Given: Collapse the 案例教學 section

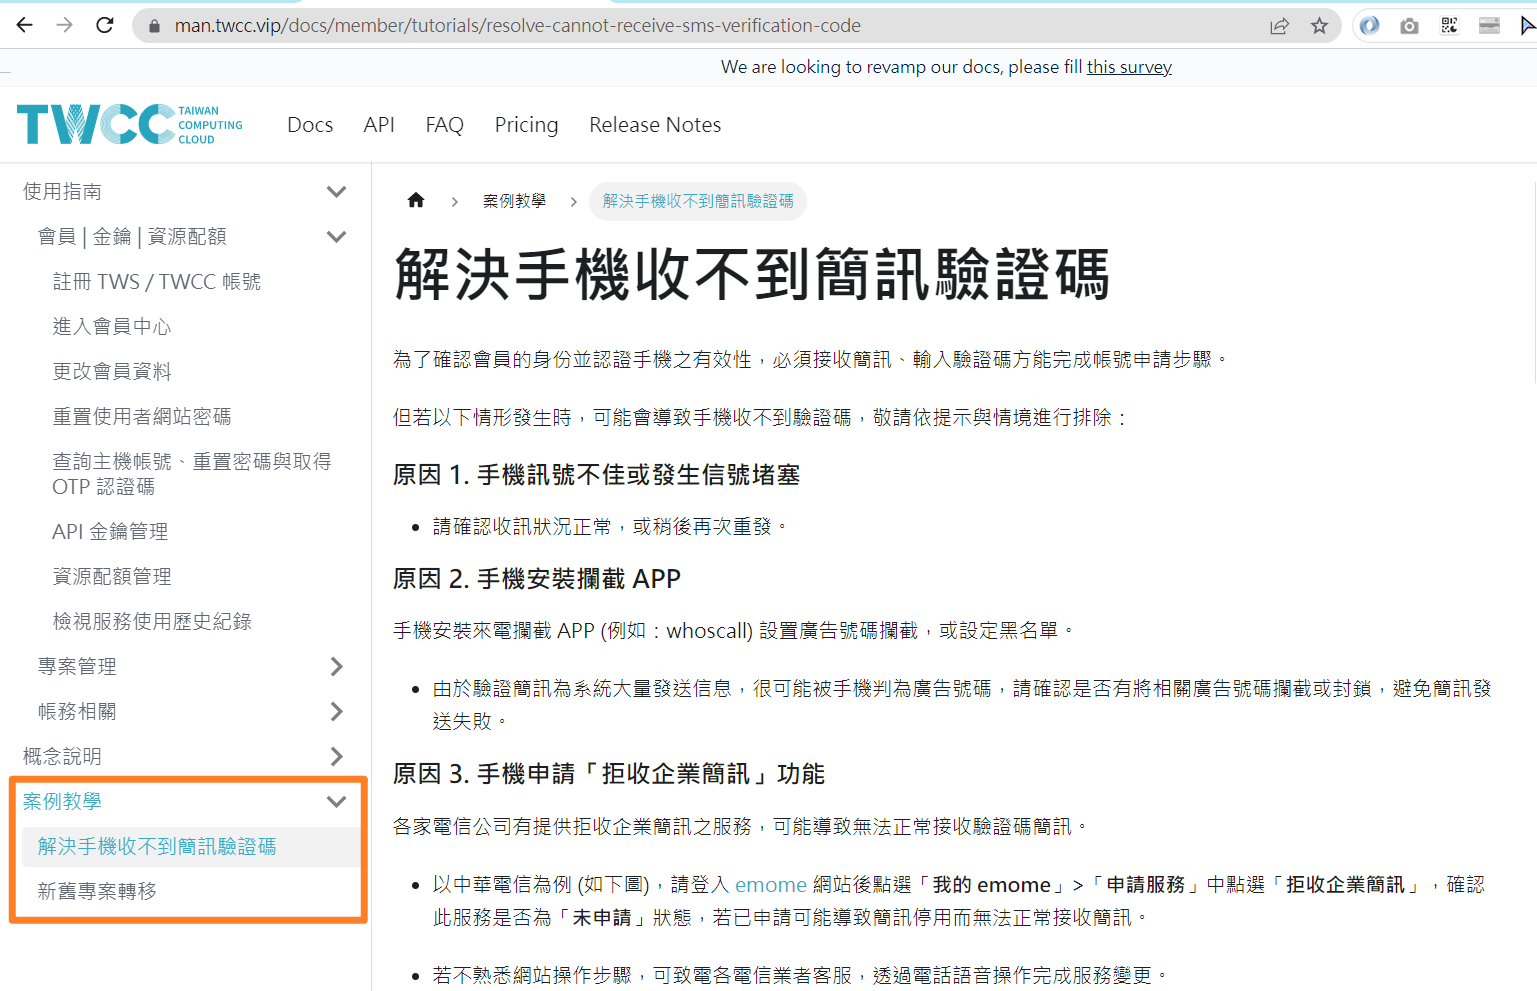Looking at the screenshot, I should click(335, 801).
